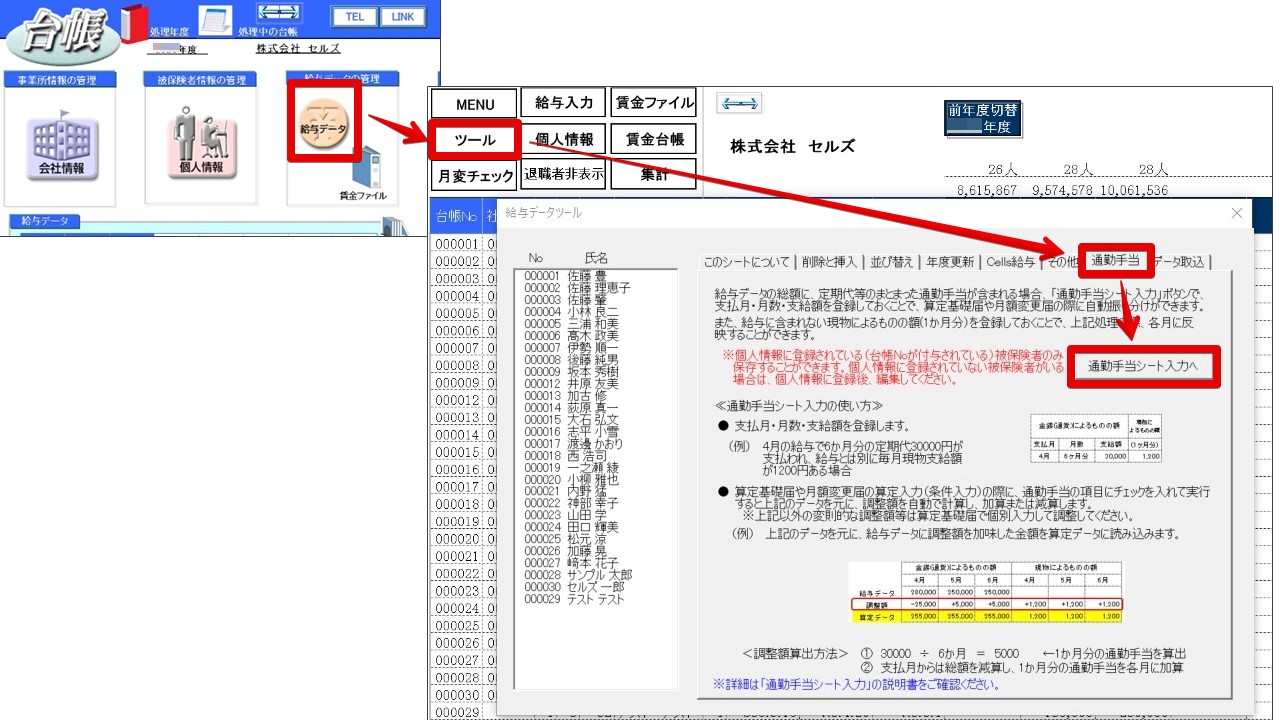Switch to 年度更新 tab
This screenshot has height=720, width=1280.
950,262
